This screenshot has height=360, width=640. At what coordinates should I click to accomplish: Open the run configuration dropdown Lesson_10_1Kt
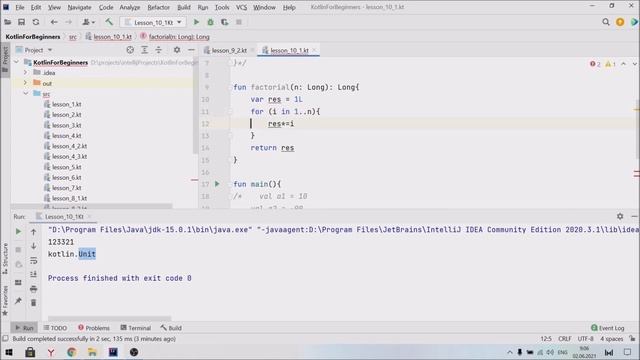tap(153, 22)
